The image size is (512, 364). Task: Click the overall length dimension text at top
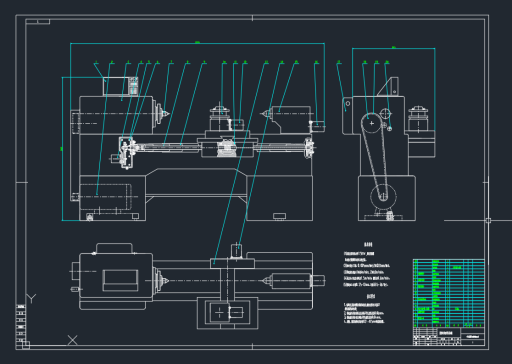197,42
